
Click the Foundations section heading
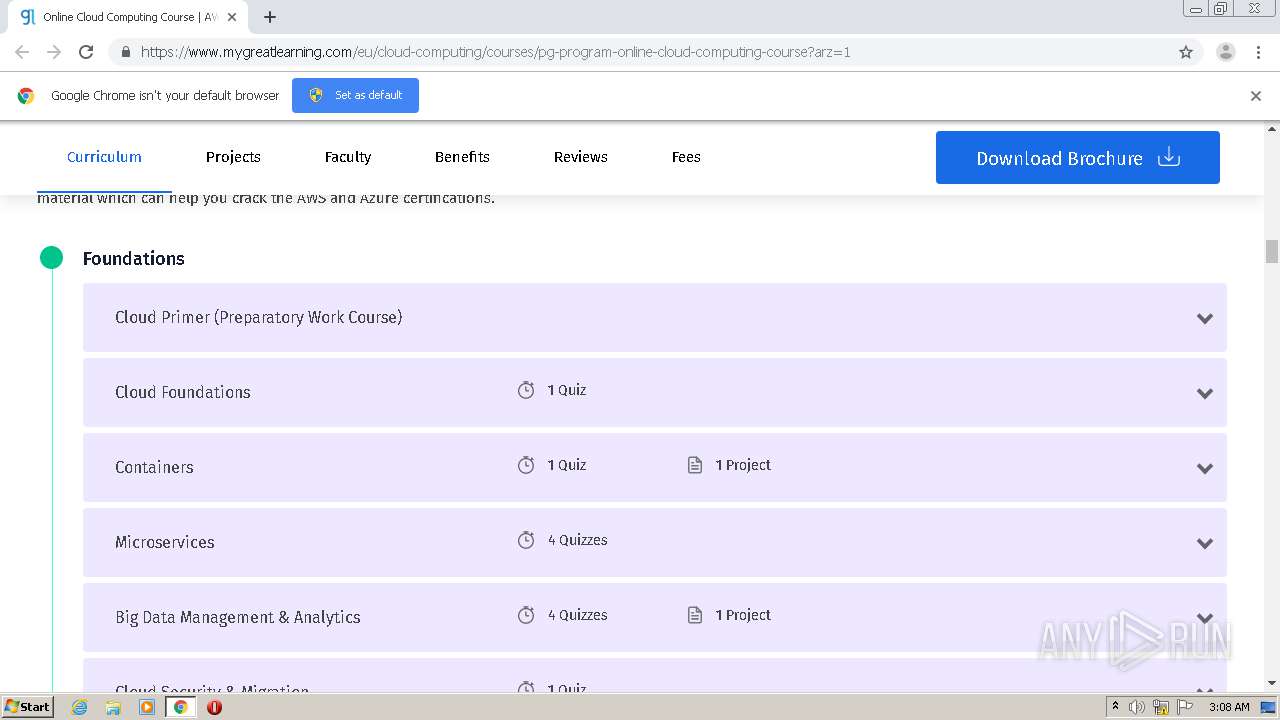134,258
